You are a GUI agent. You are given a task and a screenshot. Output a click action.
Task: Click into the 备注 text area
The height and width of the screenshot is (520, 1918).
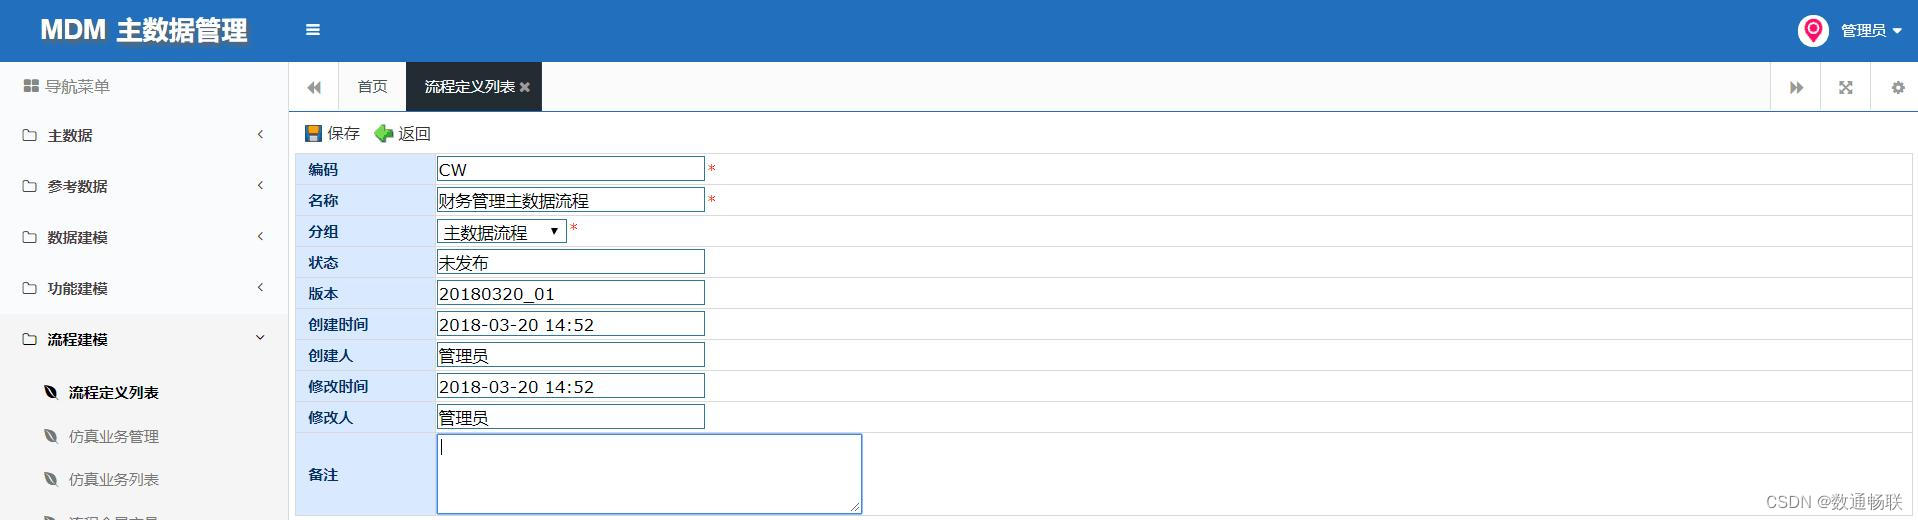pyautogui.click(x=649, y=474)
